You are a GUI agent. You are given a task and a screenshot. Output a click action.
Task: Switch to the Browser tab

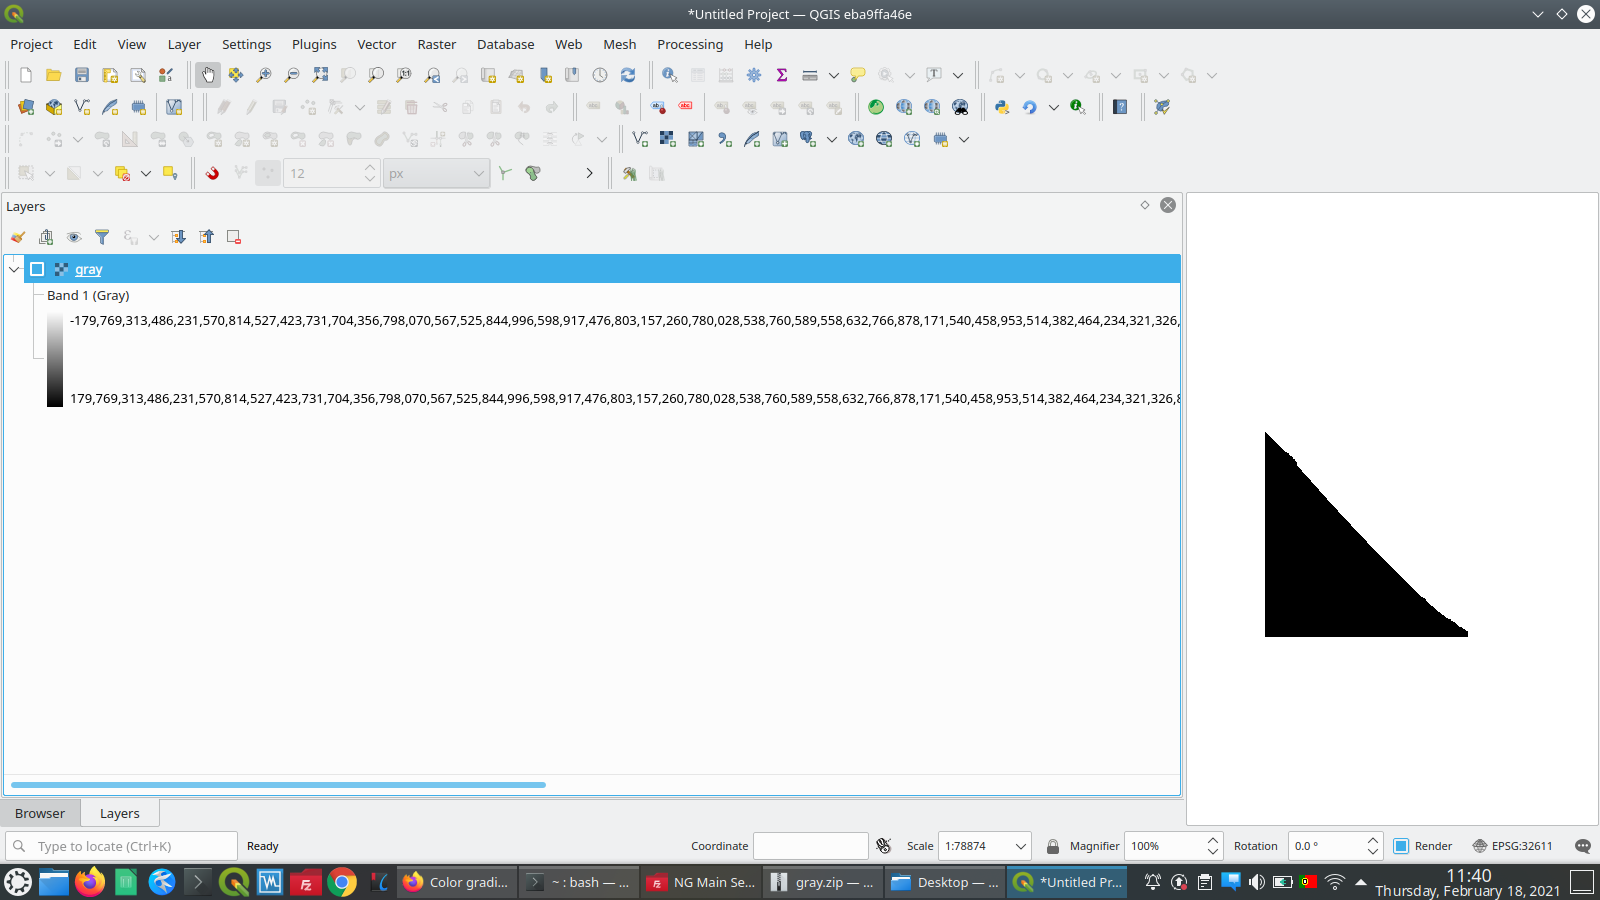click(40, 813)
